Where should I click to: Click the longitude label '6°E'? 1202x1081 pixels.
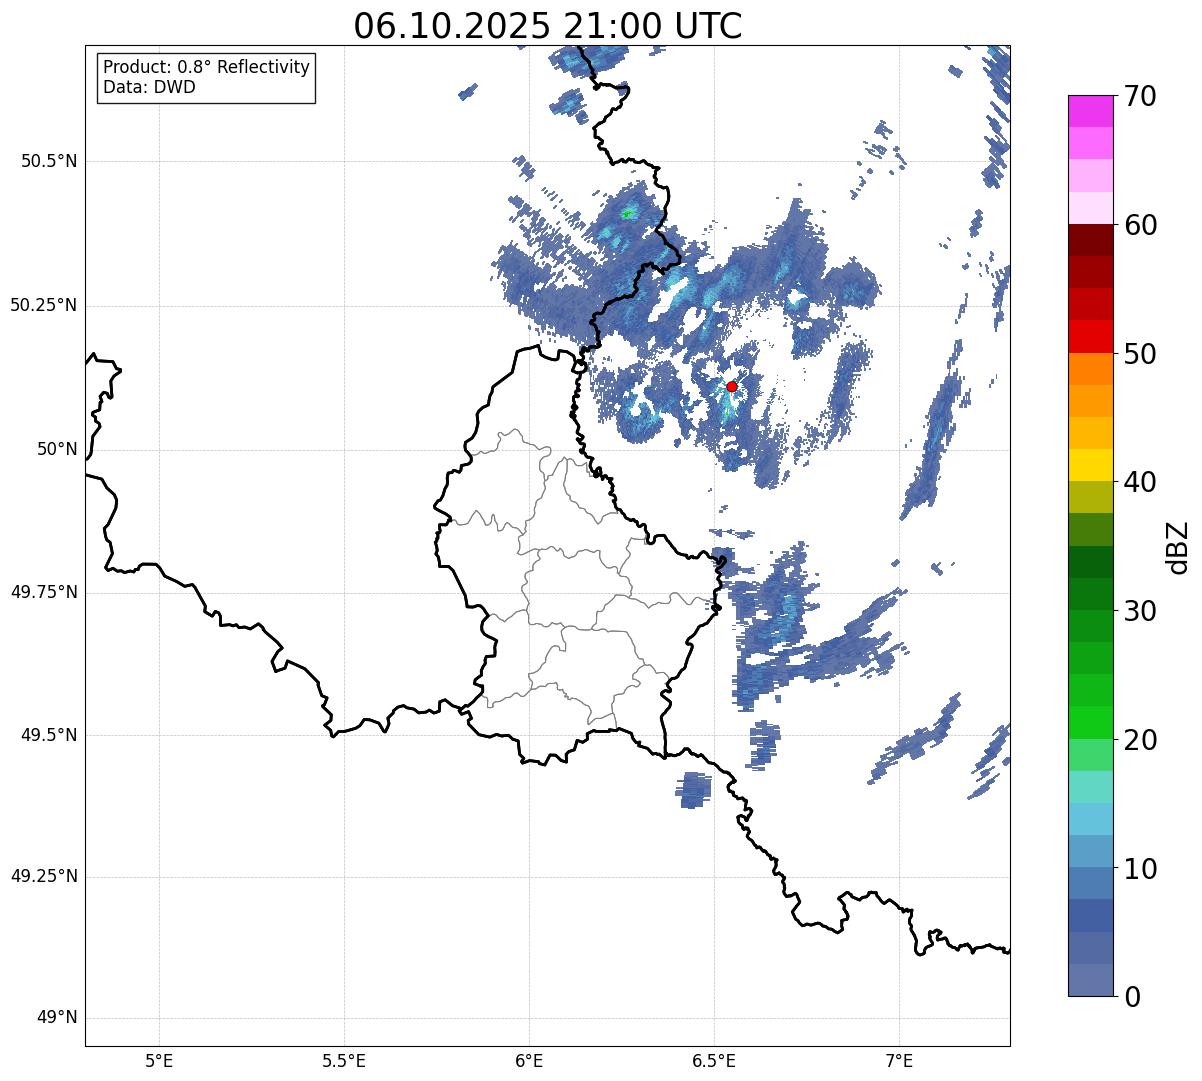(529, 1060)
